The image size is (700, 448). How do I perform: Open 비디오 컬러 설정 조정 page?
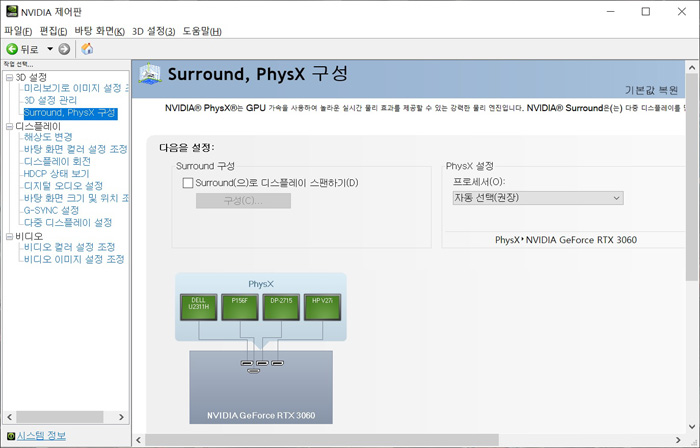[69, 247]
